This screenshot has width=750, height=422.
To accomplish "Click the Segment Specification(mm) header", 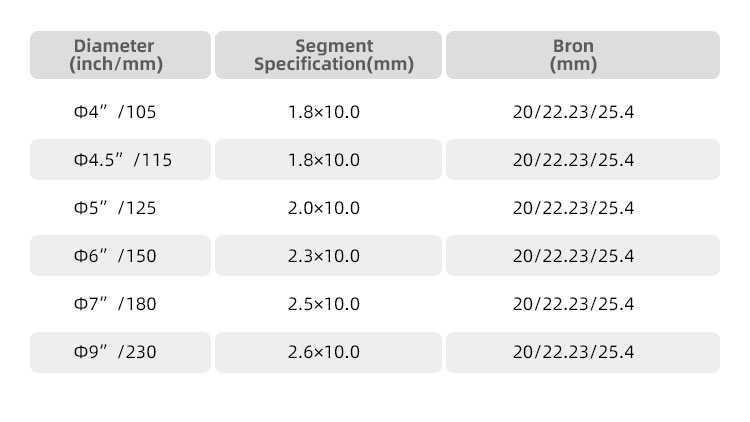I will 328,55.
